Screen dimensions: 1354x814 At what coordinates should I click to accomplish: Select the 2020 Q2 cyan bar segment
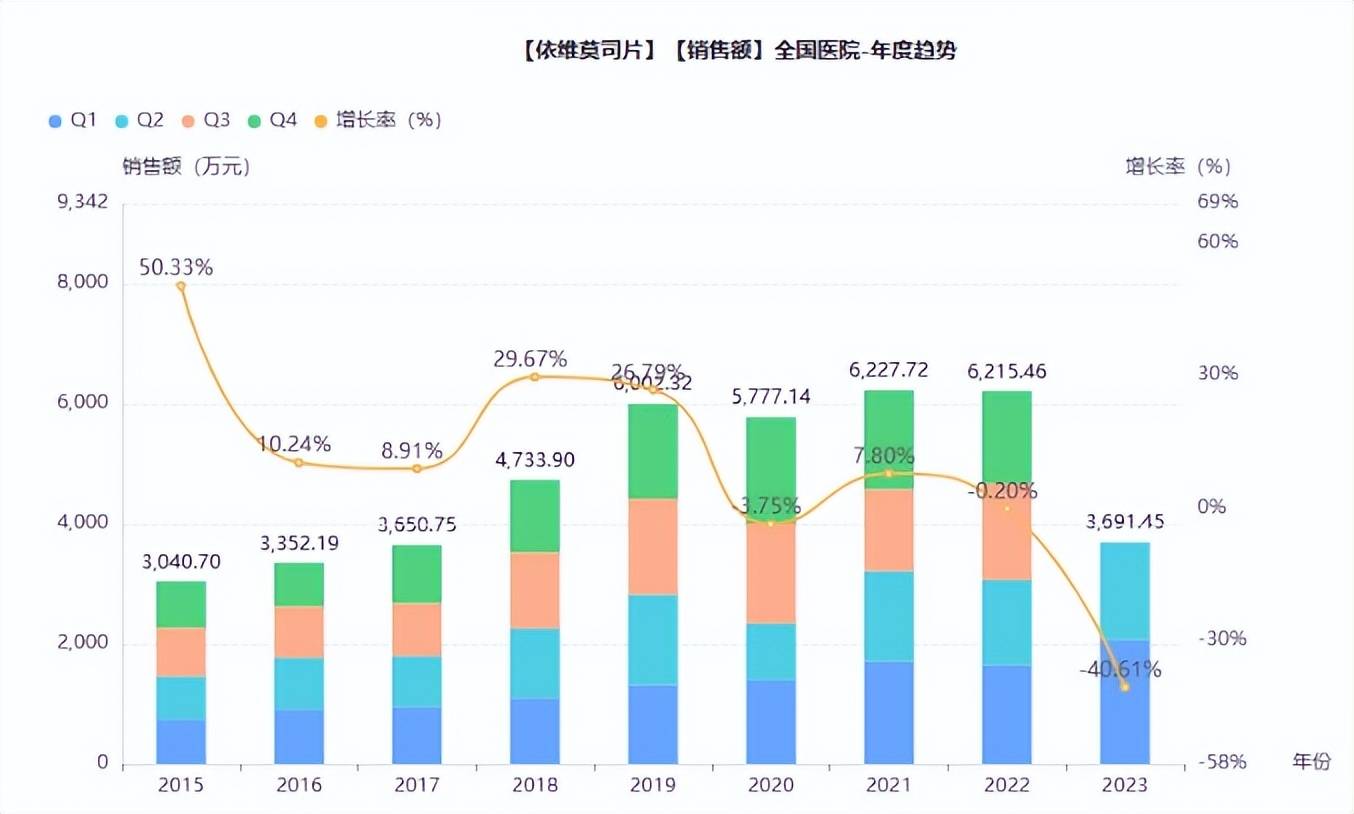(771, 652)
